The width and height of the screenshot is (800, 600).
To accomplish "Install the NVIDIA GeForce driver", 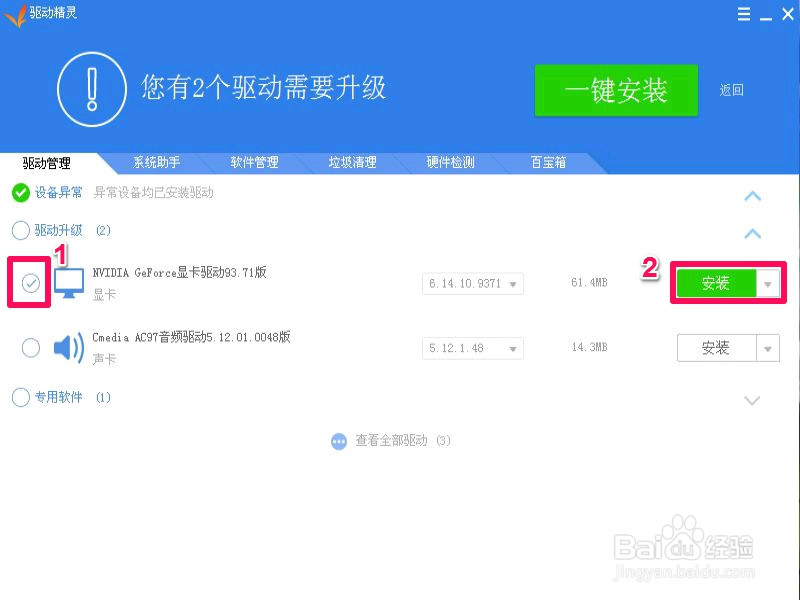I will click(x=716, y=284).
